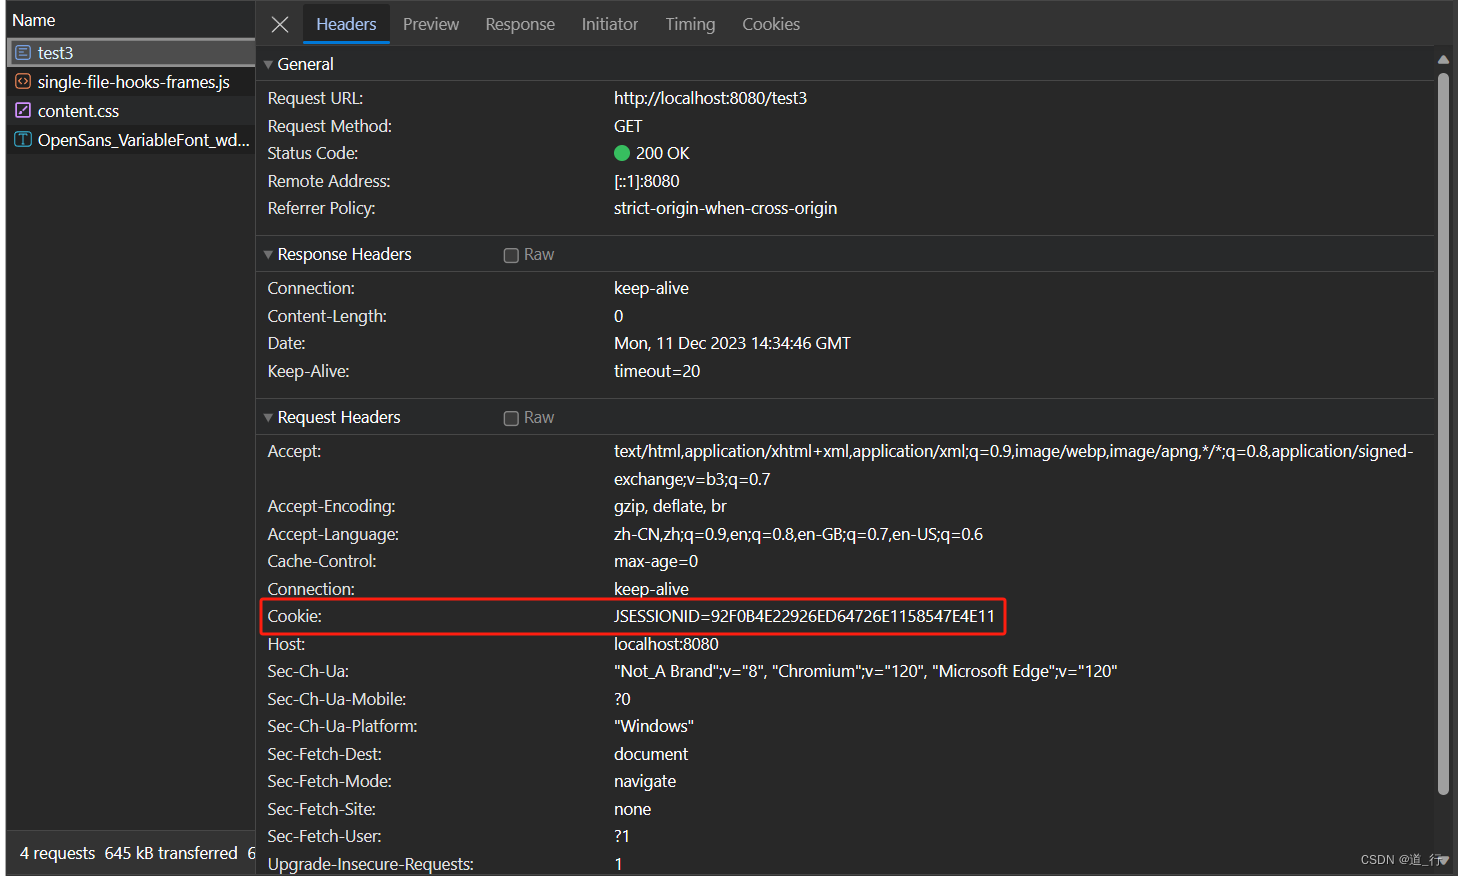
Task: Close the request details panel
Action: (x=280, y=24)
